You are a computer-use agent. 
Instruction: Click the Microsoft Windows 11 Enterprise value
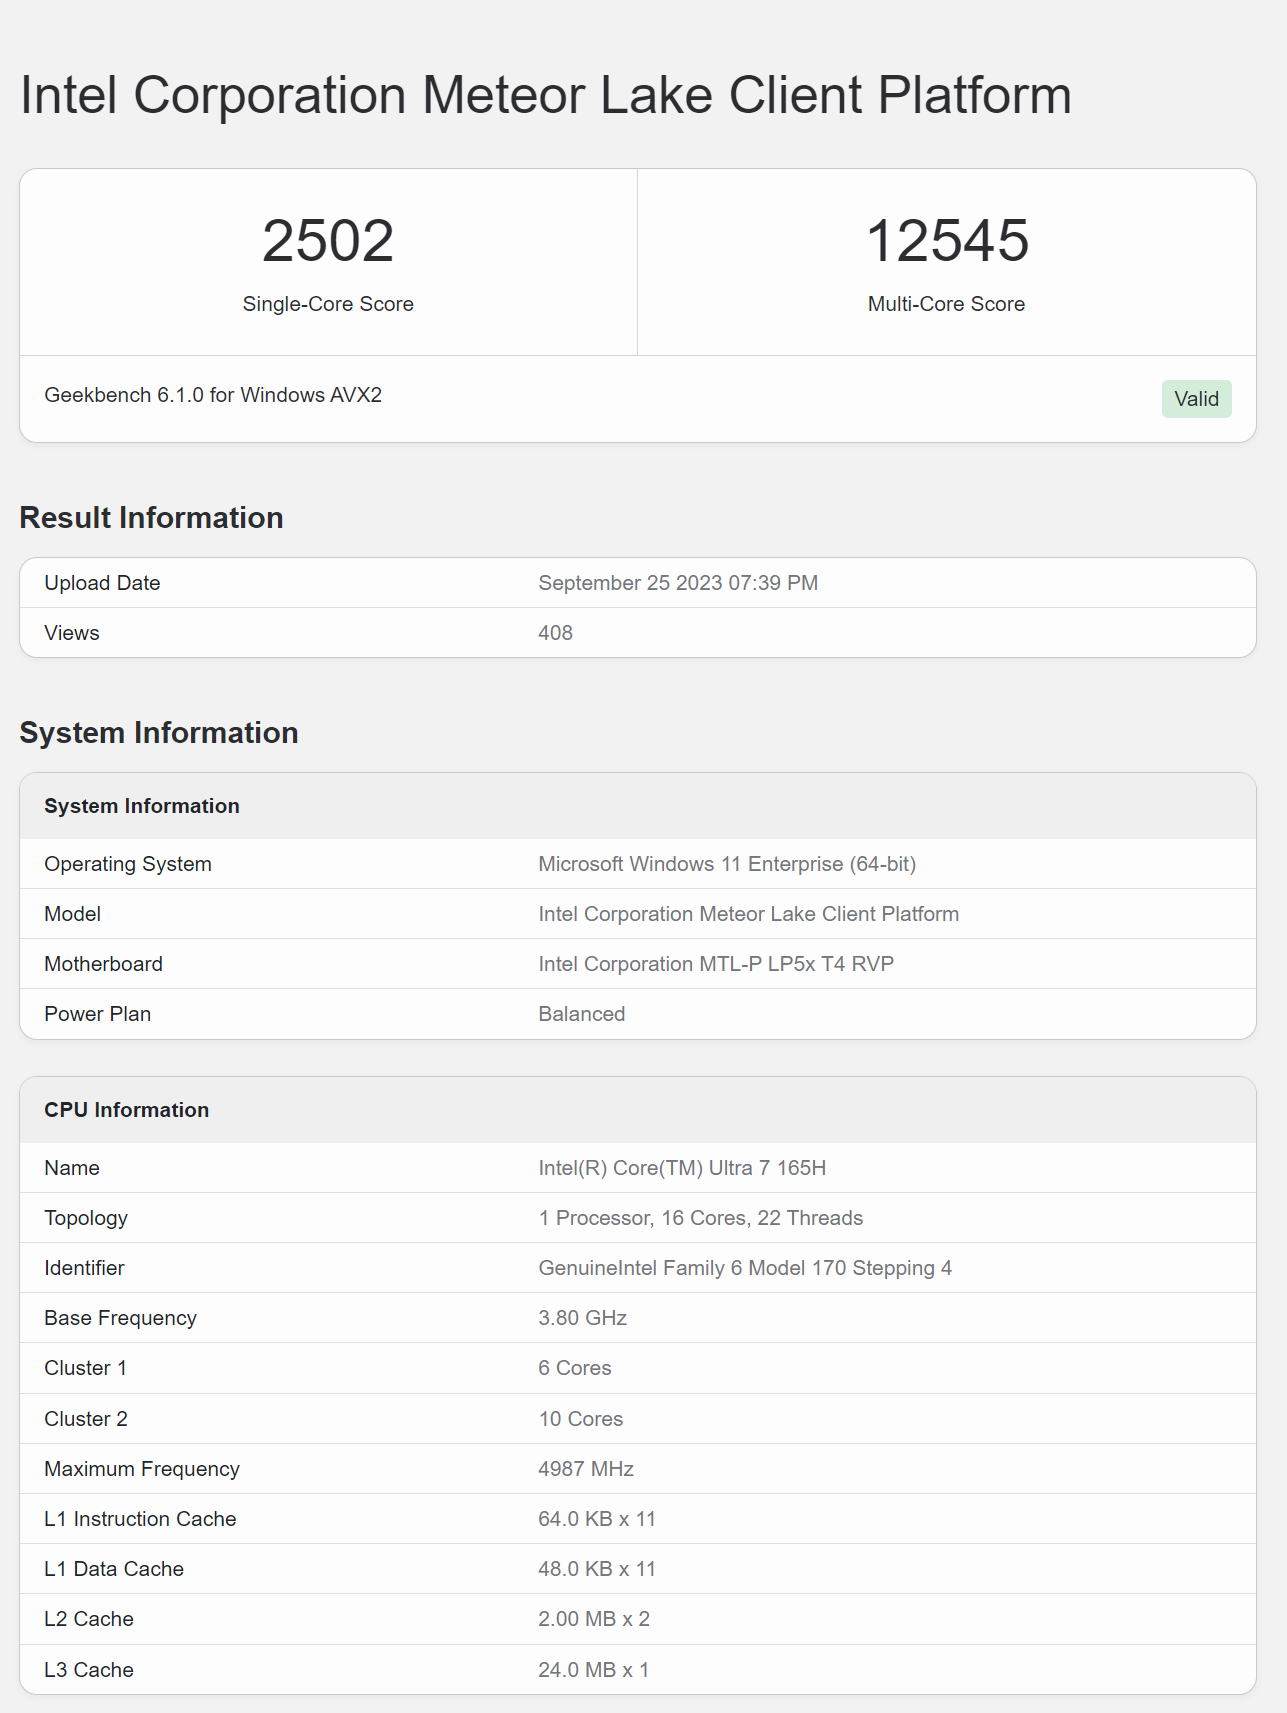[x=726, y=864]
